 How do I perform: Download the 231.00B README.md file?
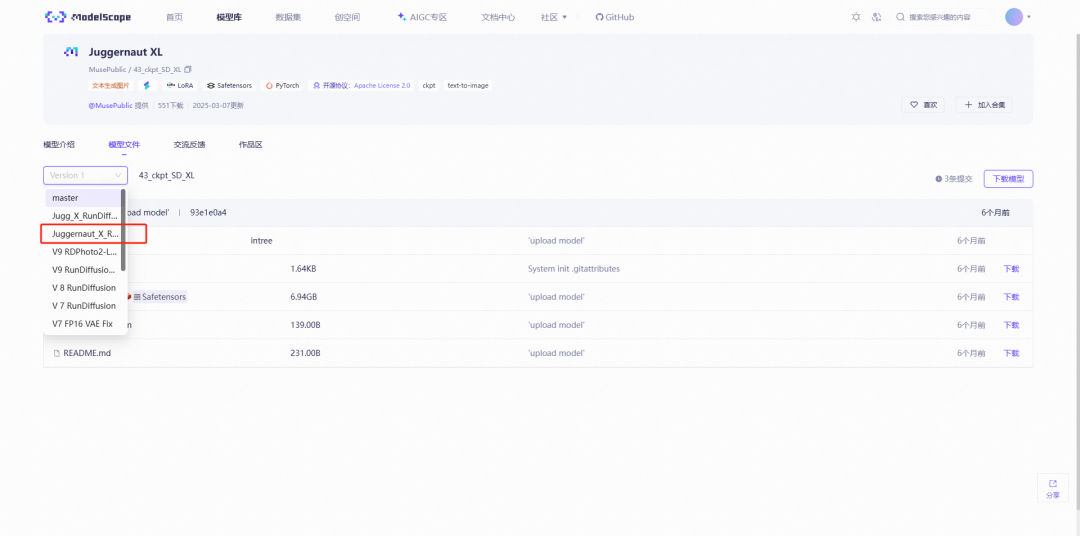(x=1010, y=353)
